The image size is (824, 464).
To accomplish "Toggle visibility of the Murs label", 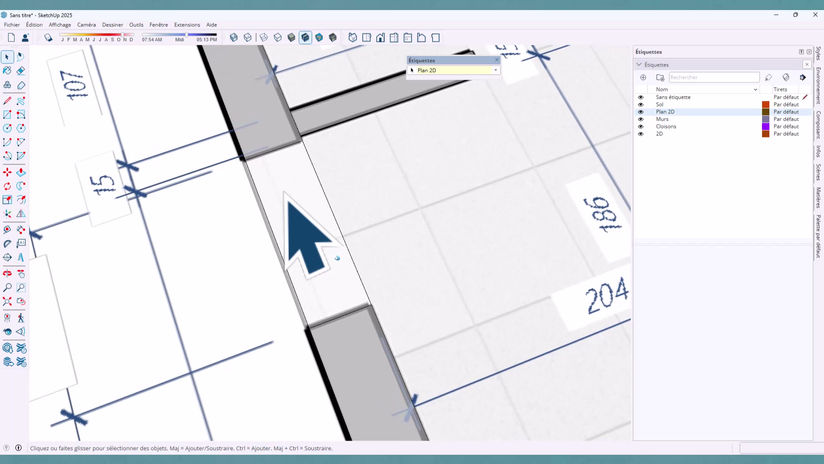I will click(641, 119).
